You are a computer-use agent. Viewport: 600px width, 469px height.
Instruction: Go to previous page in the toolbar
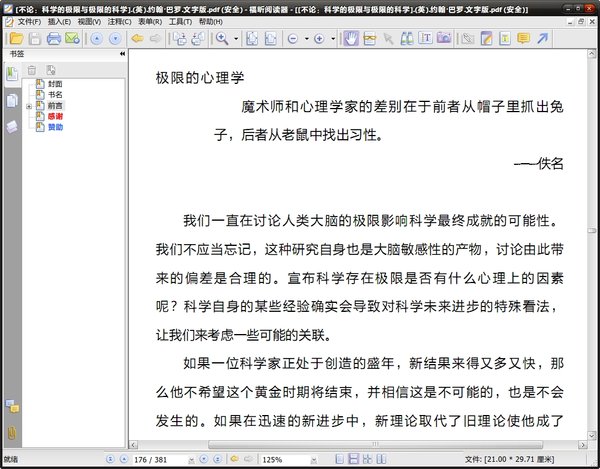click(96, 39)
